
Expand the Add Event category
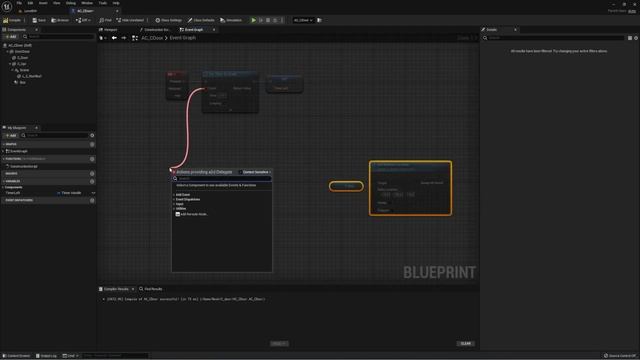tap(174, 195)
